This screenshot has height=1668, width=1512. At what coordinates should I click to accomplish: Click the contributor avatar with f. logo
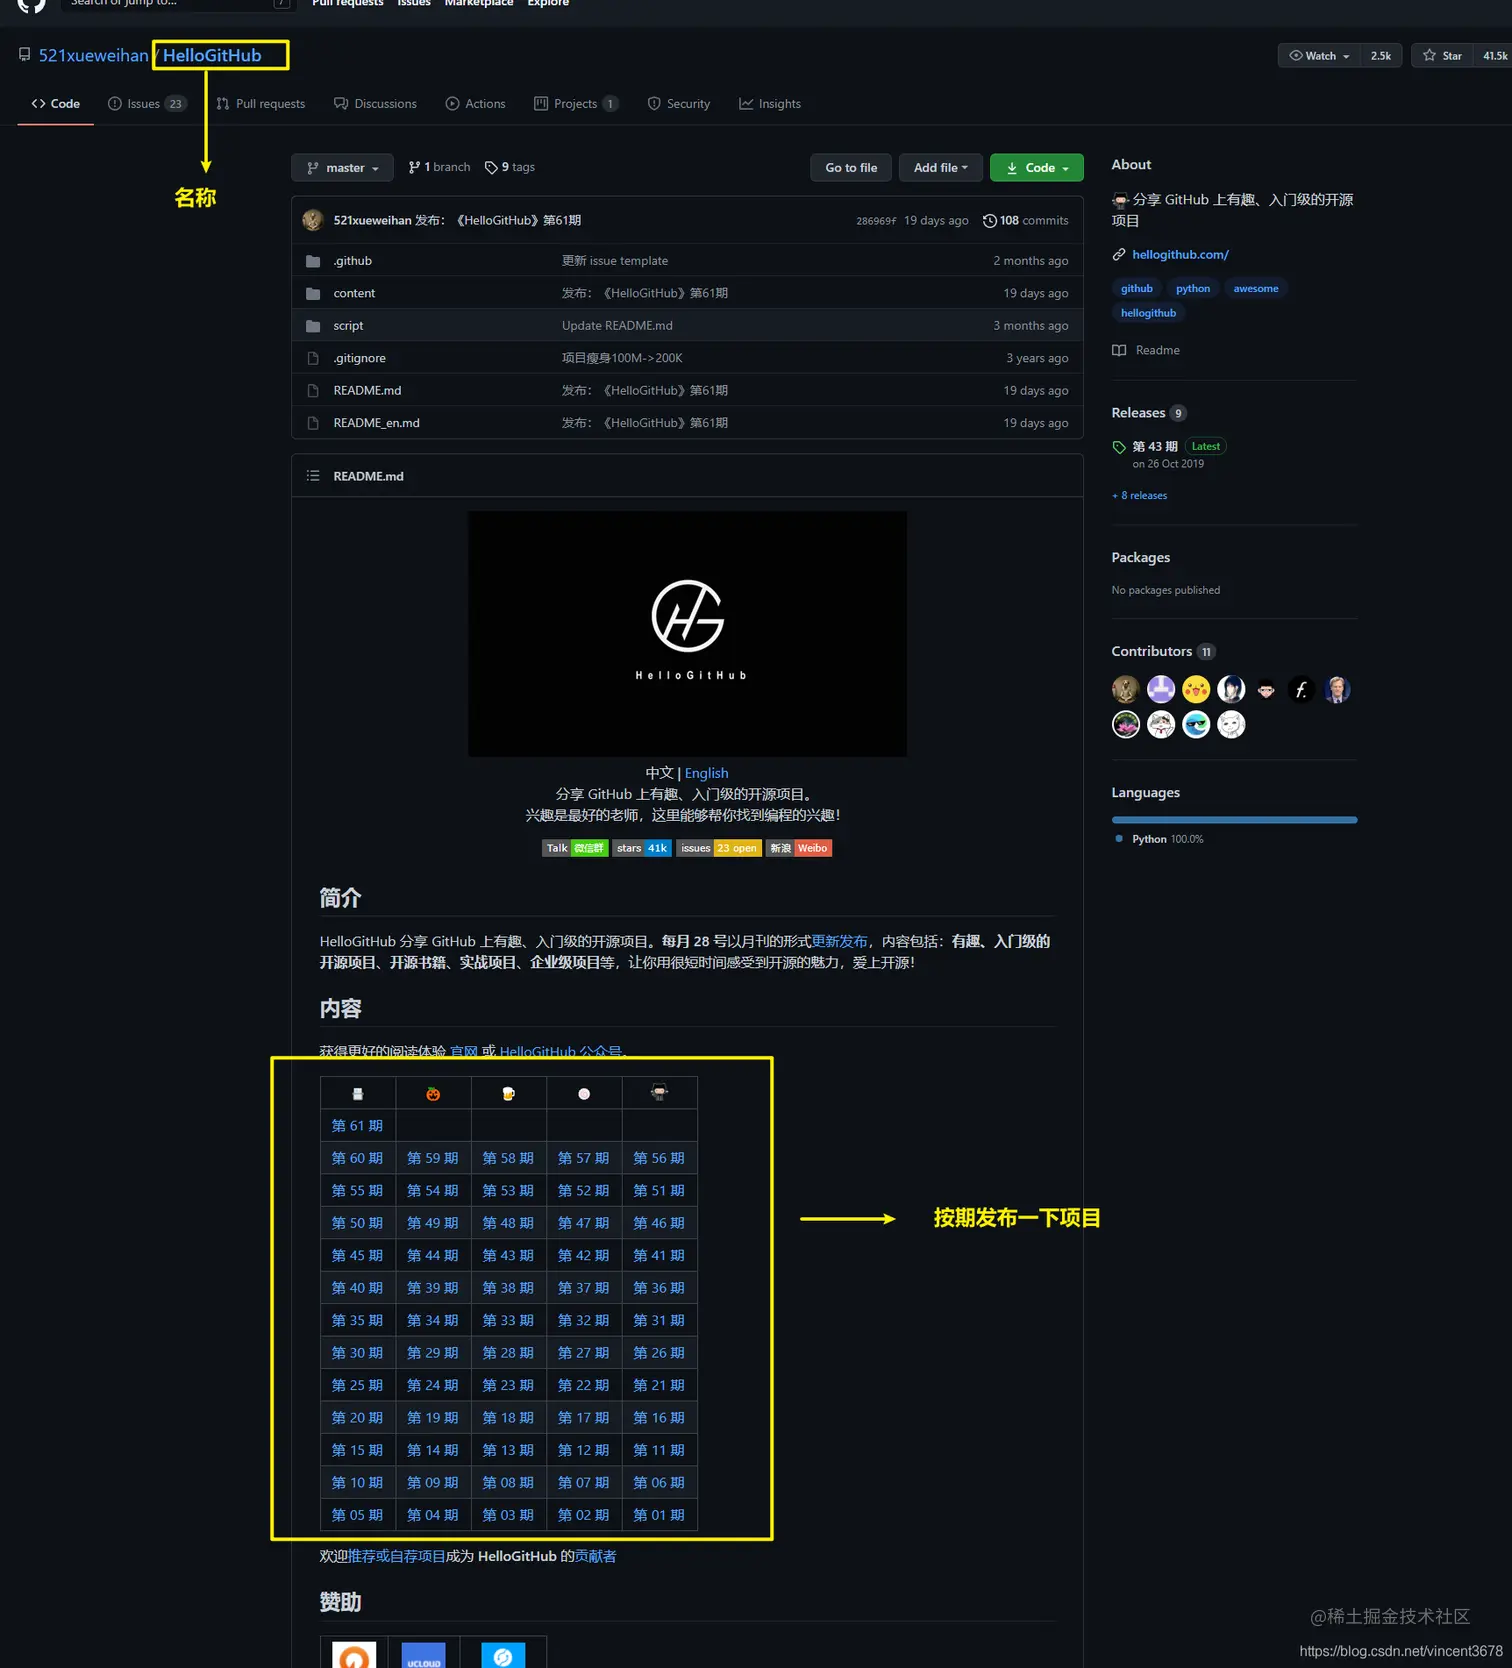(1301, 689)
